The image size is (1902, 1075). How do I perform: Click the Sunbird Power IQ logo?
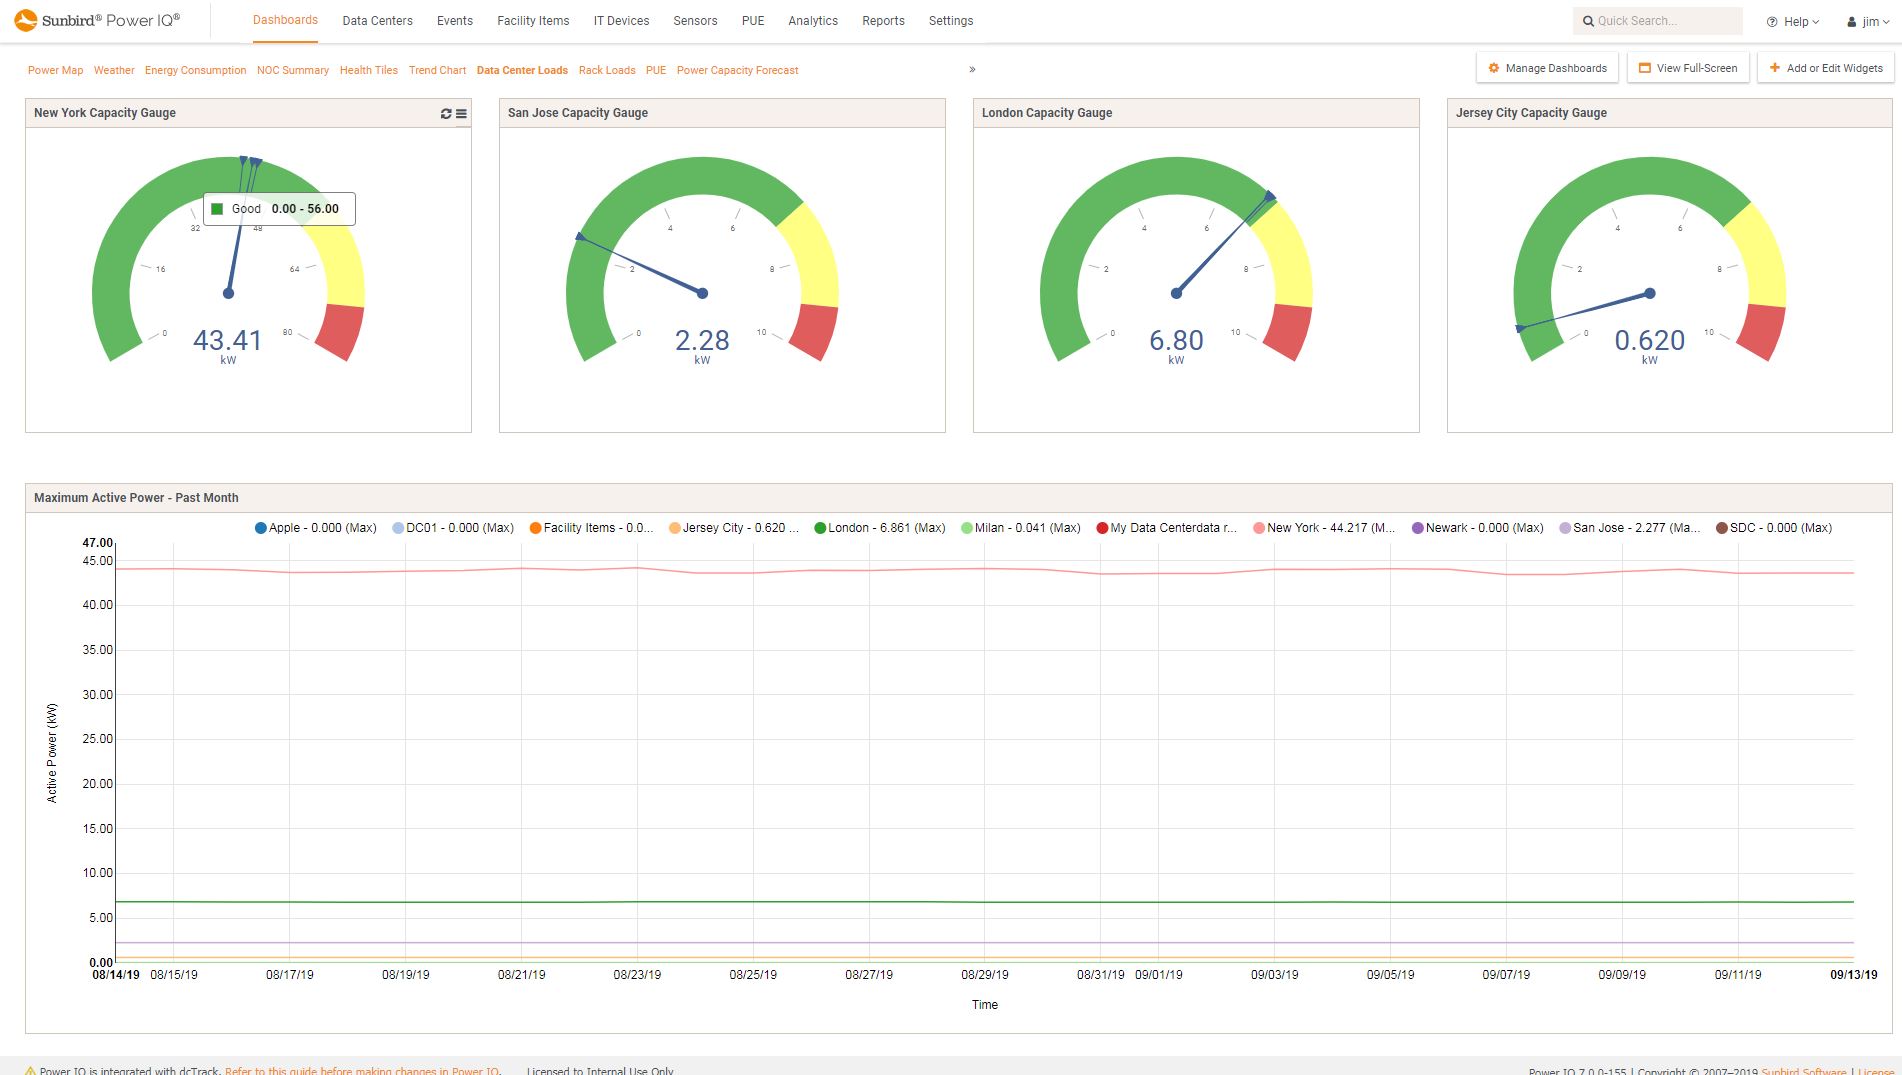coord(97,20)
